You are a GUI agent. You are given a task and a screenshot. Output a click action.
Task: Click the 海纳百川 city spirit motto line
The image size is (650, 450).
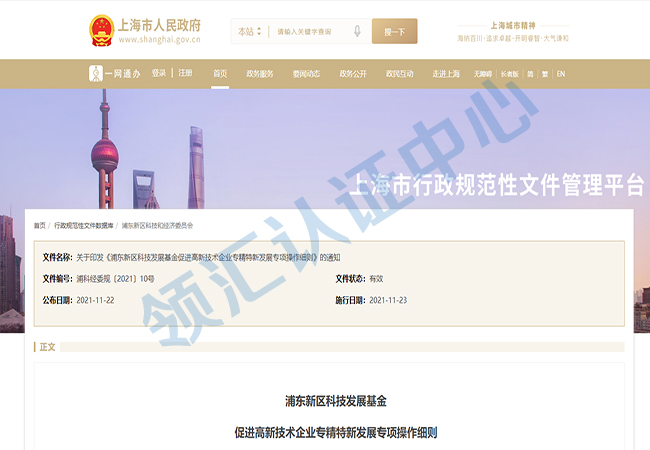pyautogui.click(x=513, y=38)
